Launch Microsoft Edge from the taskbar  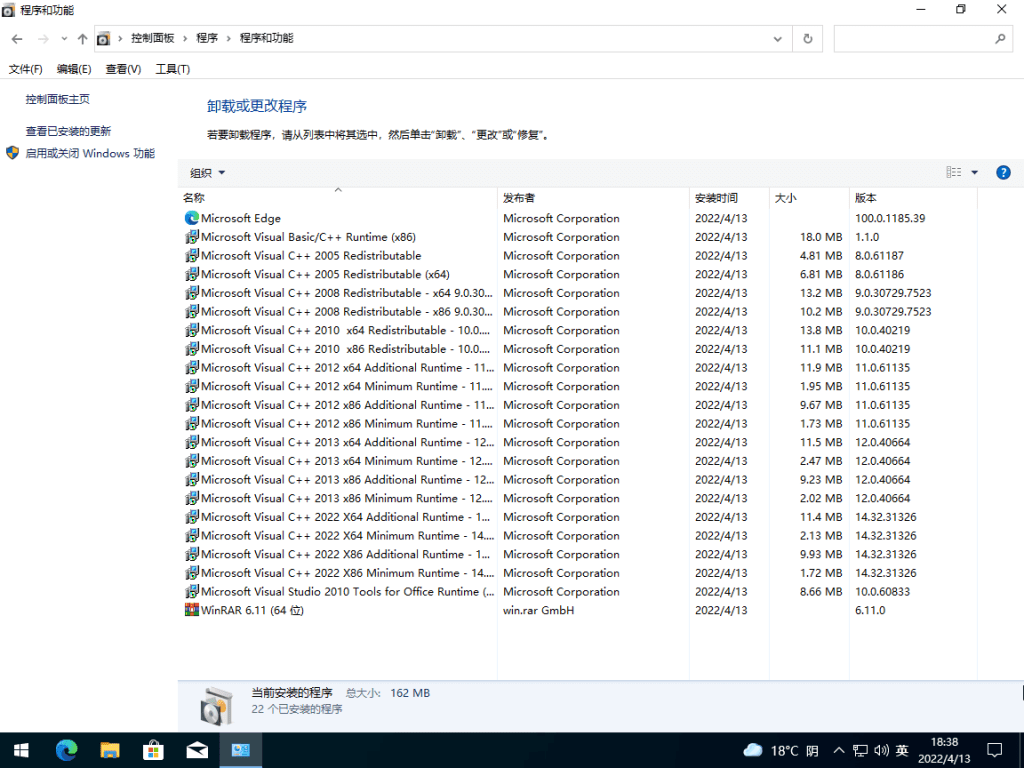[66, 750]
